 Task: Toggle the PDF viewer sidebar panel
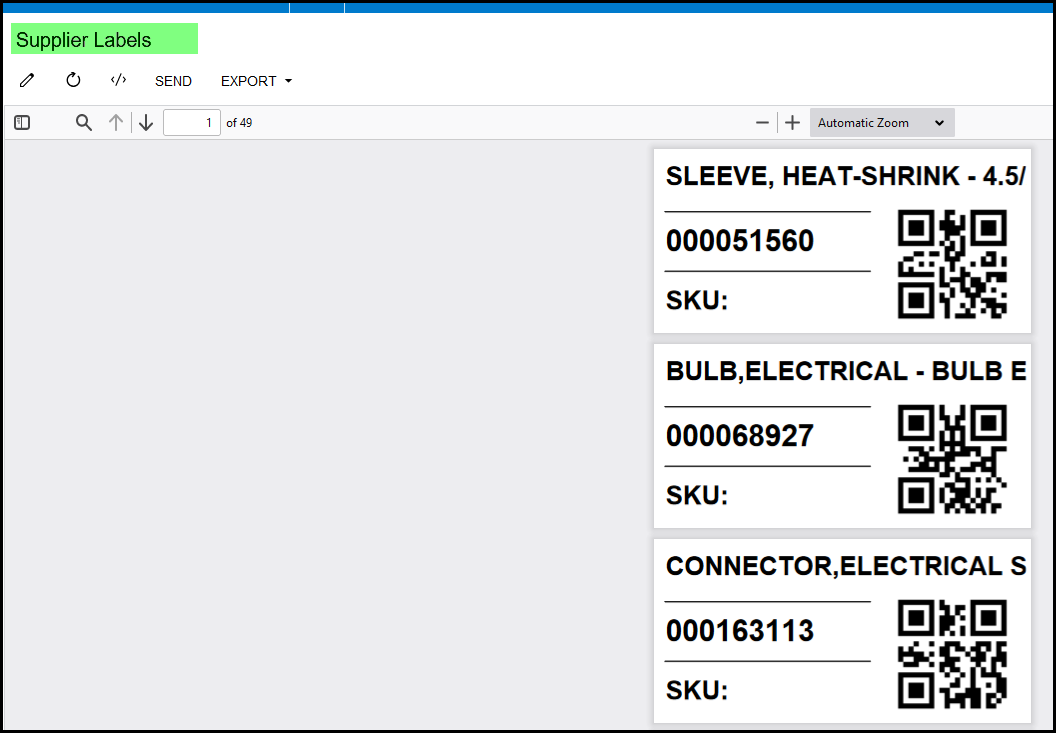pyautogui.click(x=22, y=123)
